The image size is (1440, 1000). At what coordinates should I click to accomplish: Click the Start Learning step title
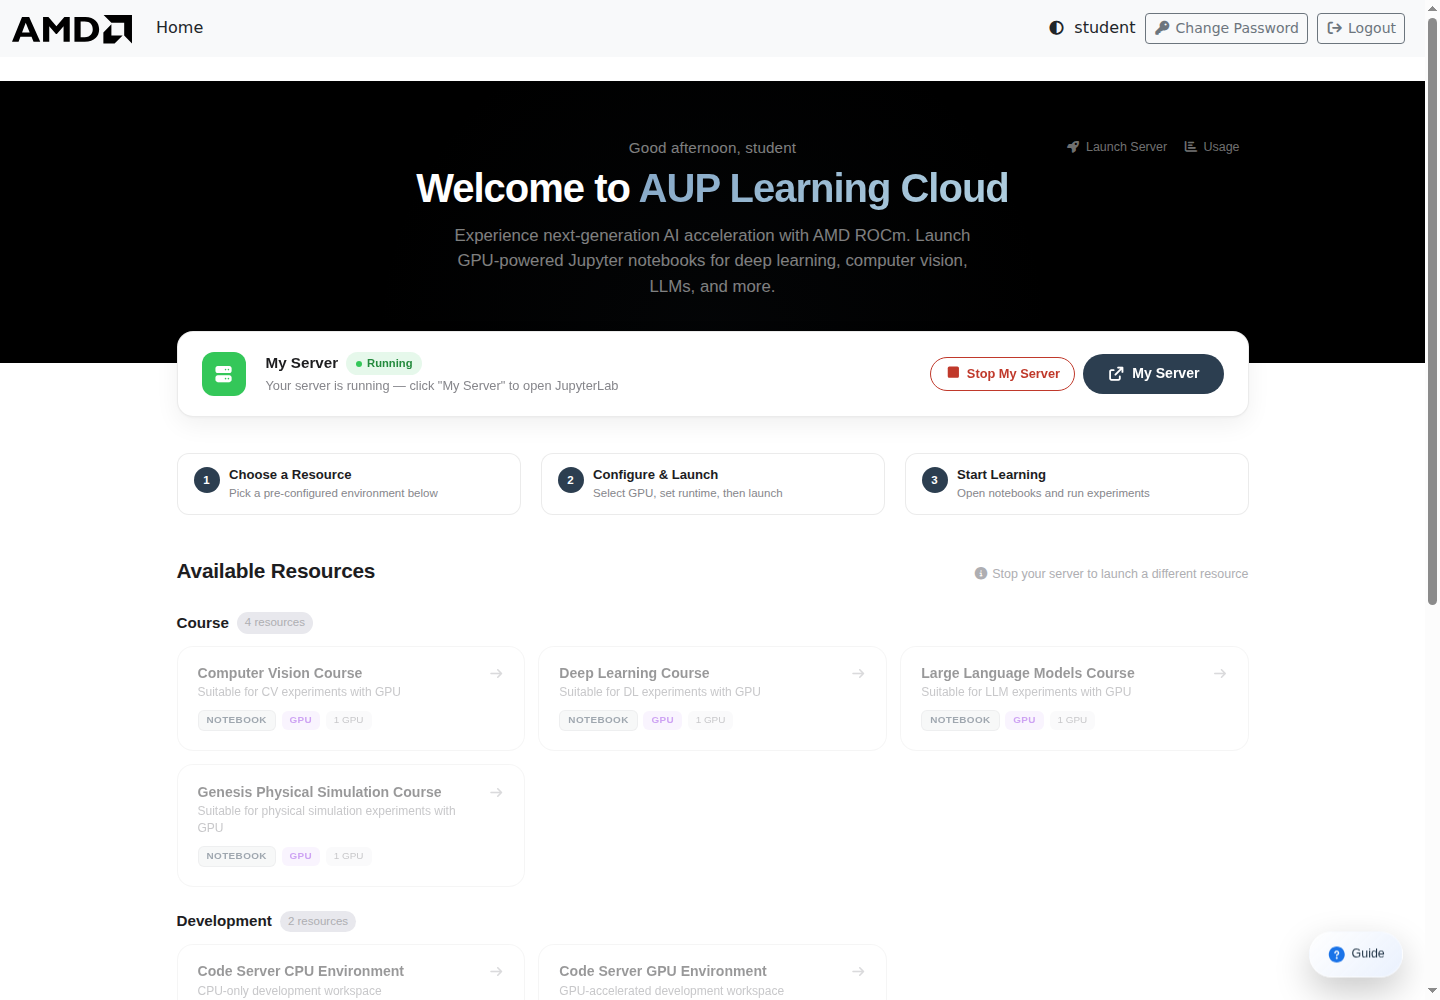click(1001, 475)
